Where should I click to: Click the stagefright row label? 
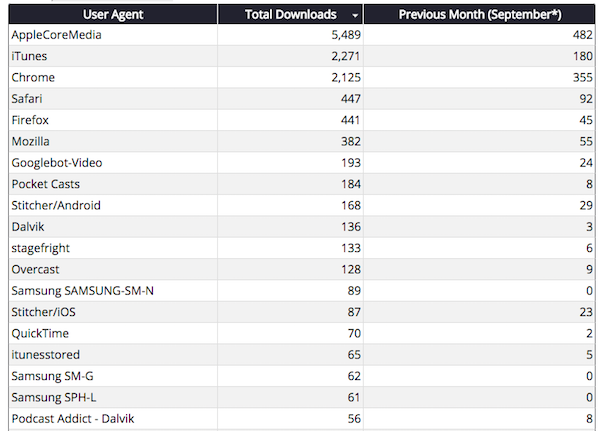pyautogui.click(x=41, y=247)
